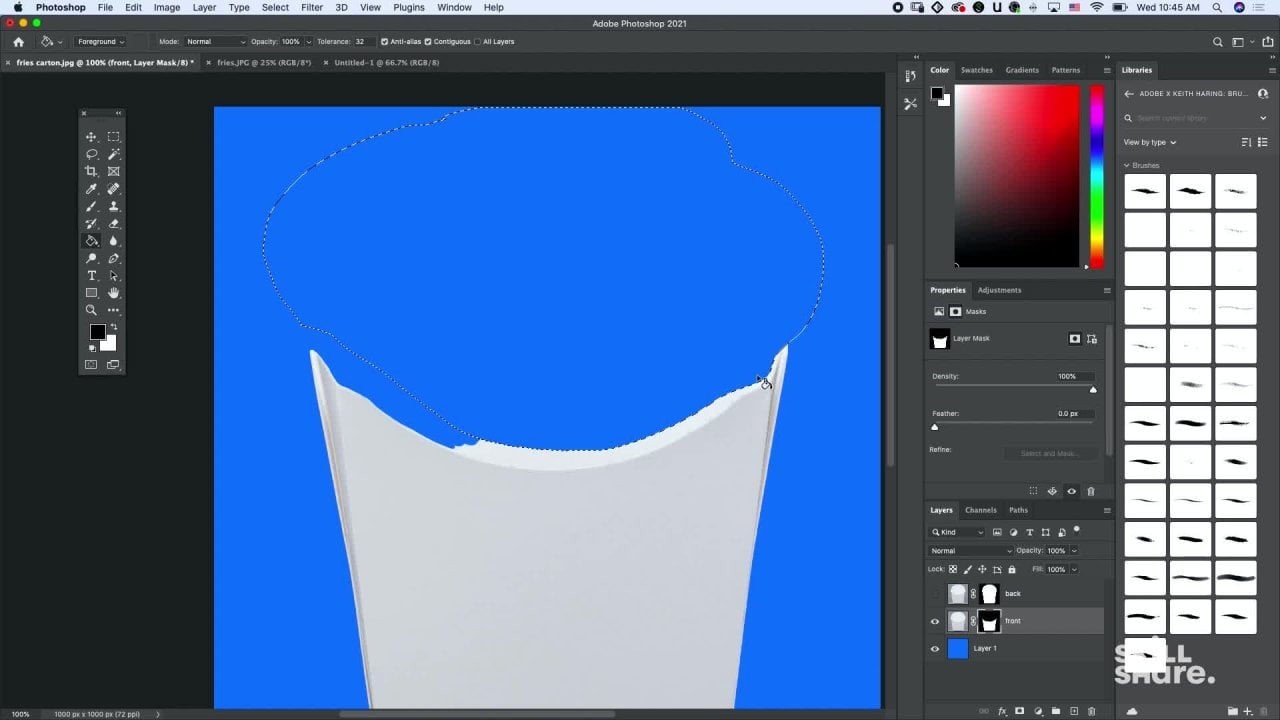The width and height of the screenshot is (1280, 720).
Task: Switch to the Channels tab
Action: 980,510
